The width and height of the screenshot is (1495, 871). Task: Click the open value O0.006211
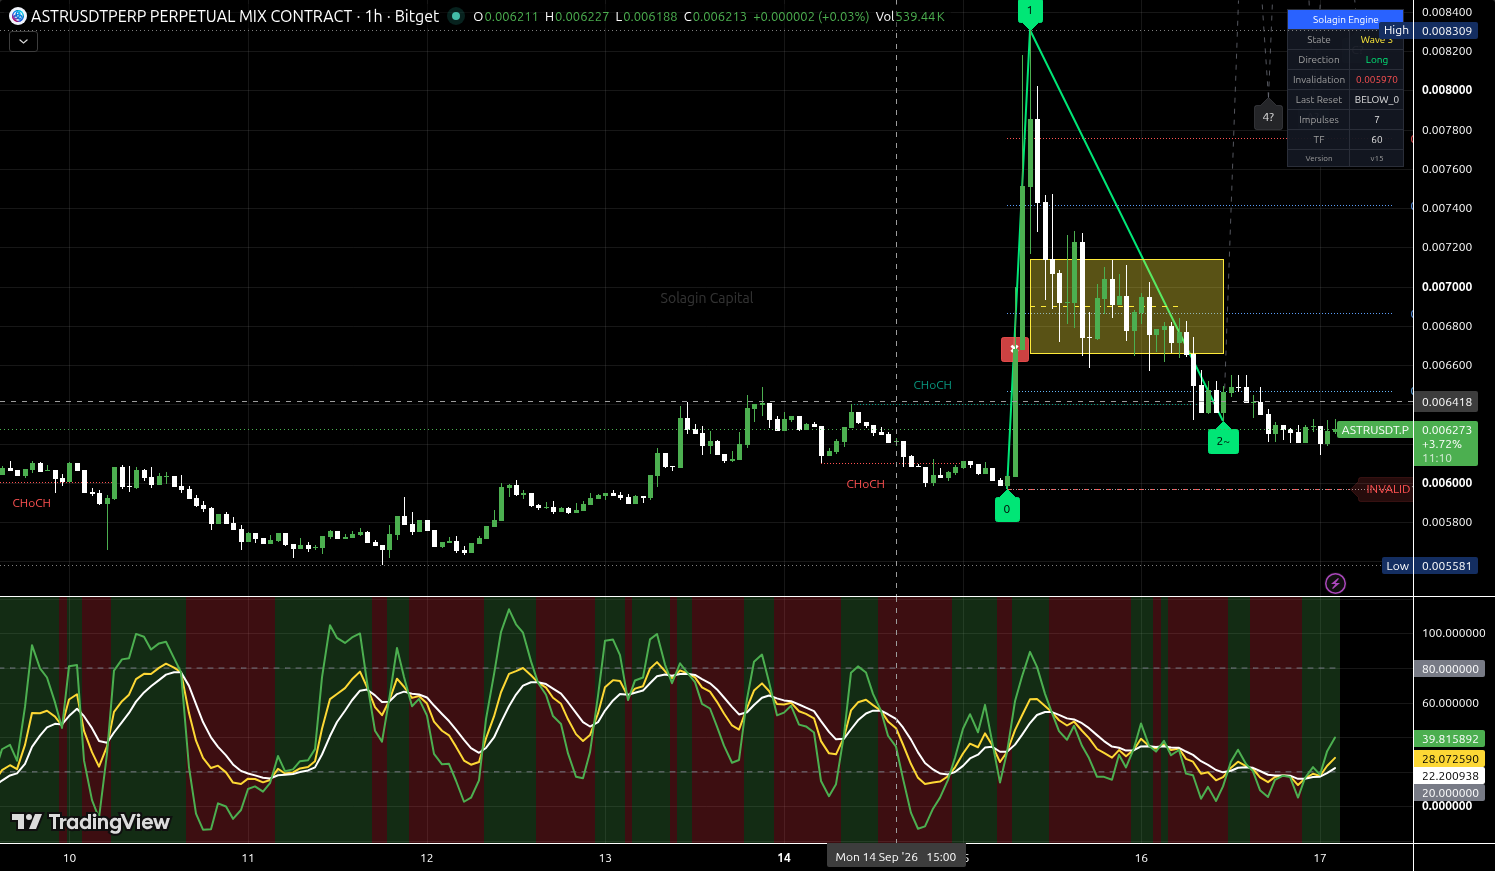tap(505, 17)
